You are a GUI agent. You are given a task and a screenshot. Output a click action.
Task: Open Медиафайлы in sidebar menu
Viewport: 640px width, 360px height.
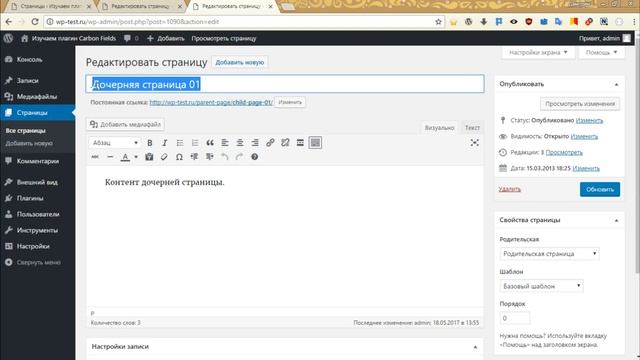click(38, 96)
